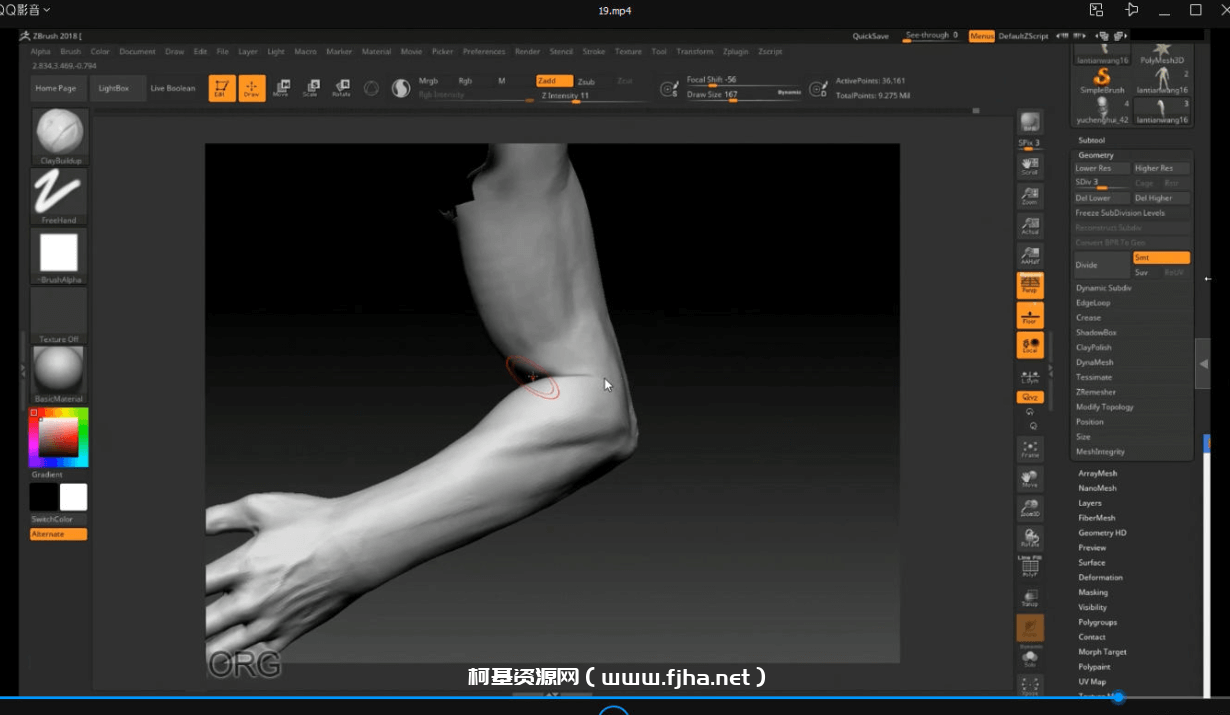The image size is (1230, 715).
Task: Click the Divide button
Action: point(1102,265)
